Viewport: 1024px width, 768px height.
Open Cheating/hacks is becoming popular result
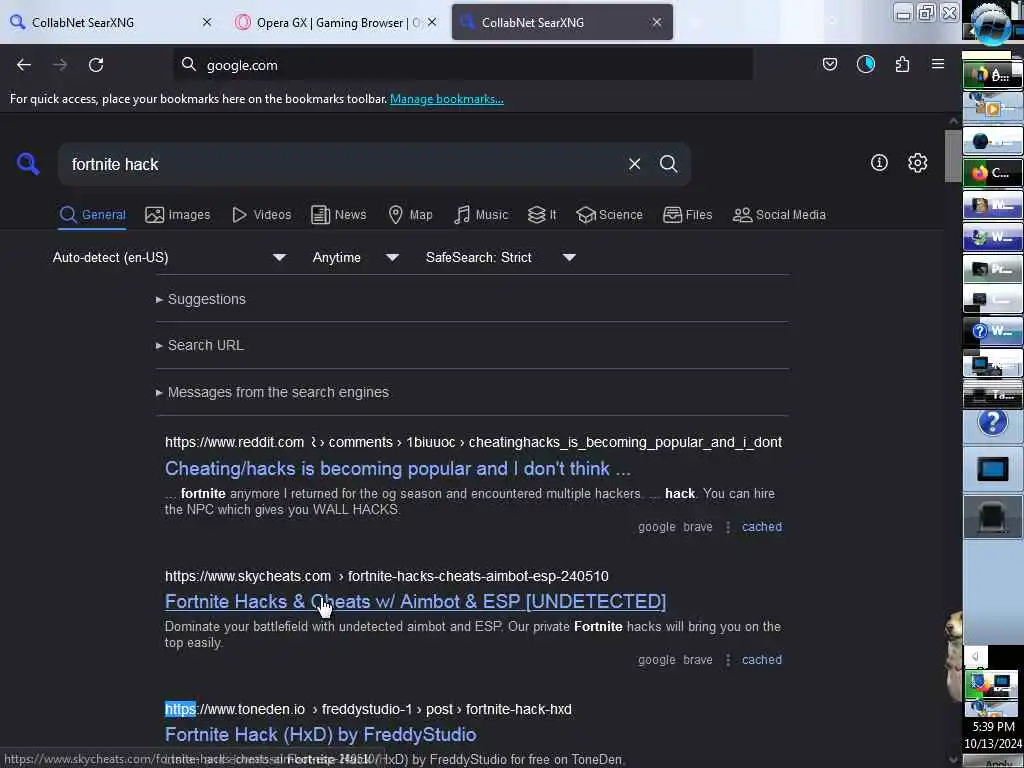(398, 468)
